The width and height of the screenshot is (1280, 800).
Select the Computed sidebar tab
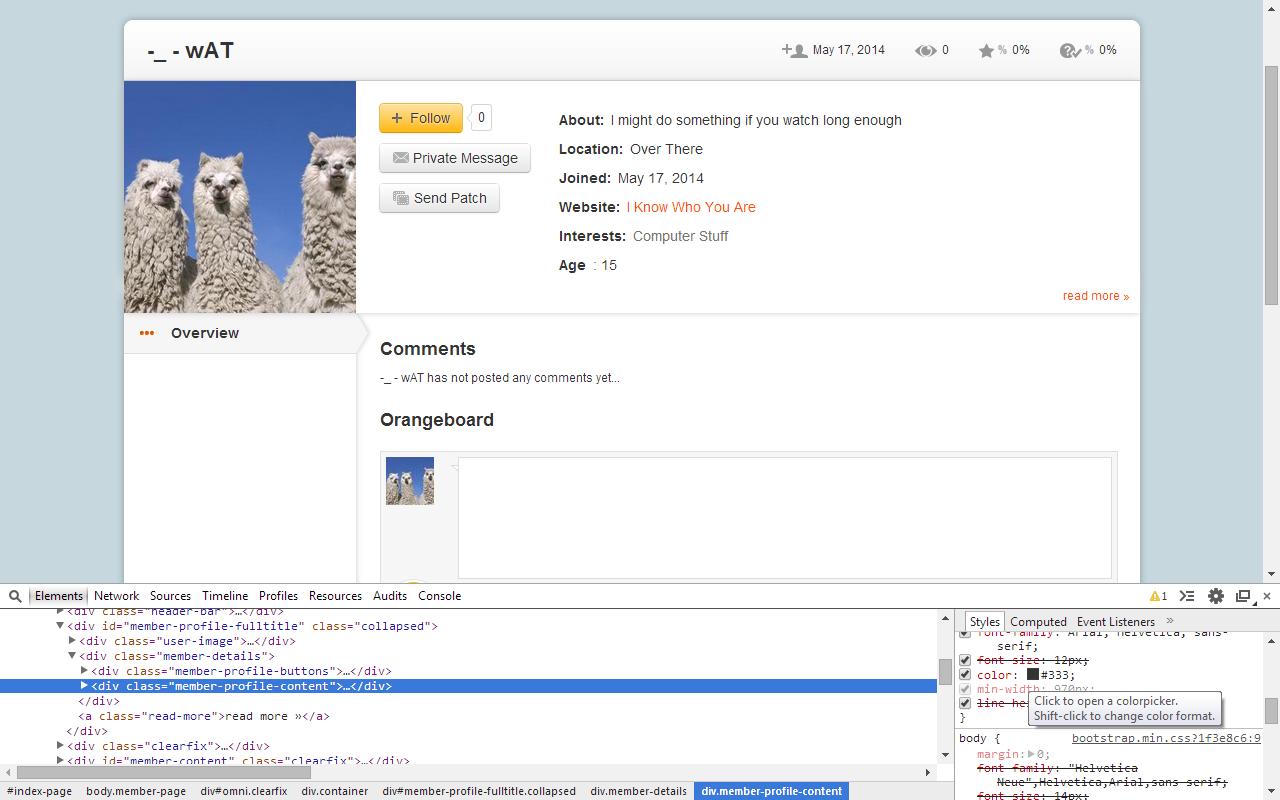(1038, 622)
